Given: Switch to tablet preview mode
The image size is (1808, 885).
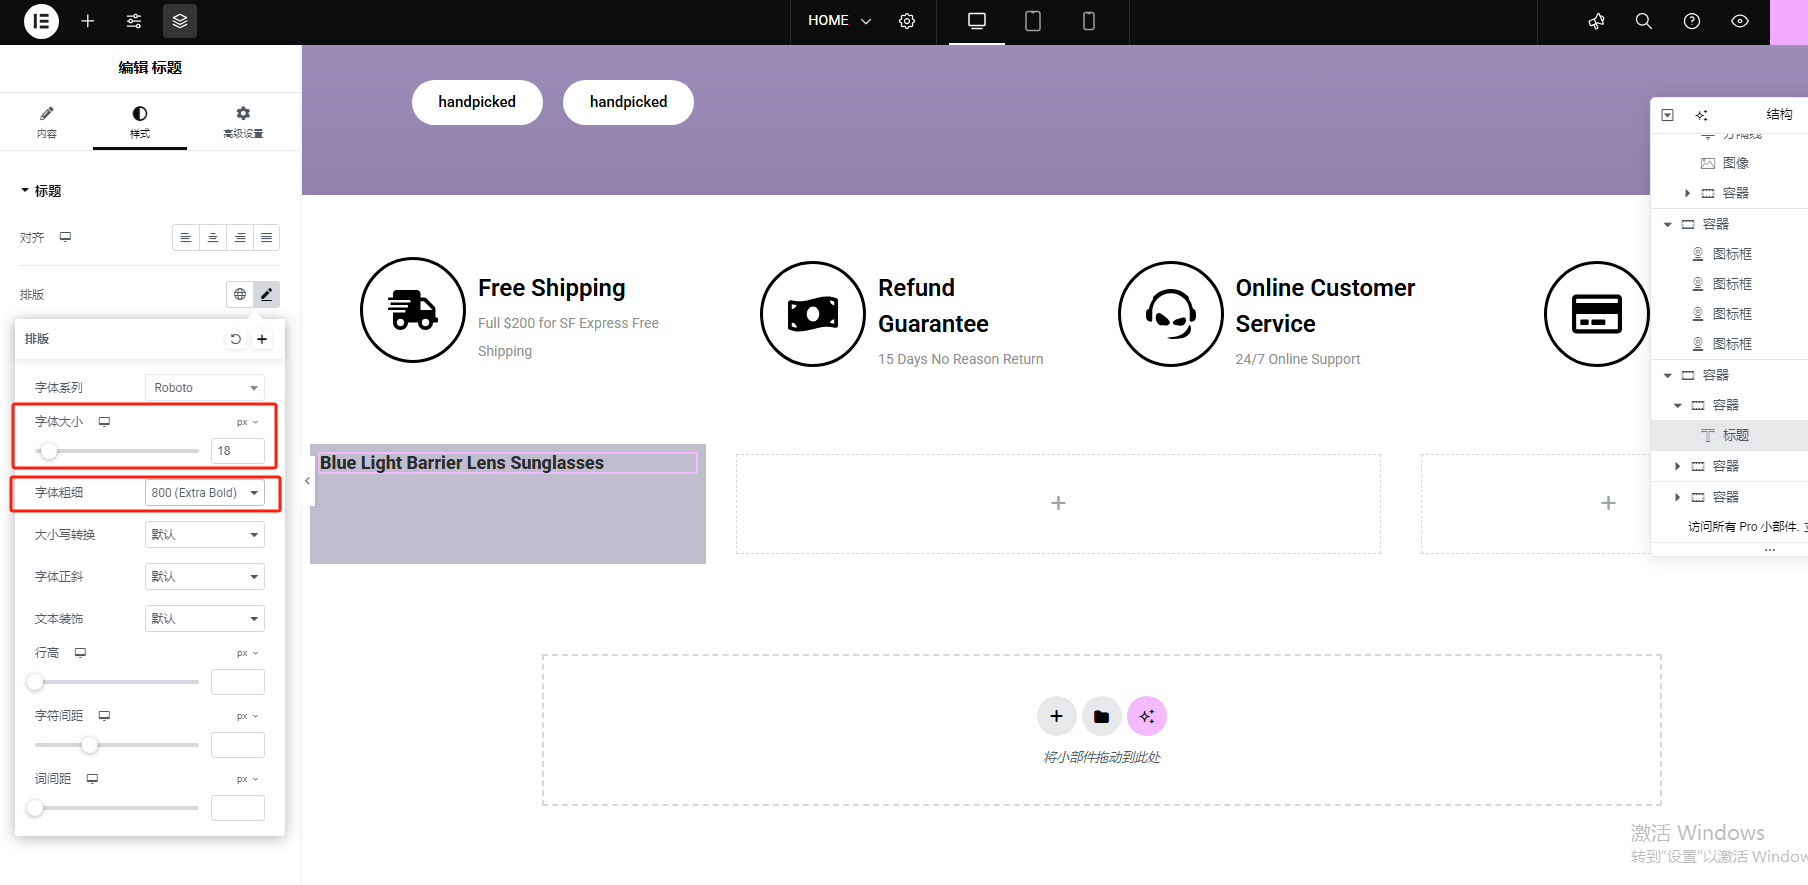Looking at the screenshot, I should tap(1033, 21).
